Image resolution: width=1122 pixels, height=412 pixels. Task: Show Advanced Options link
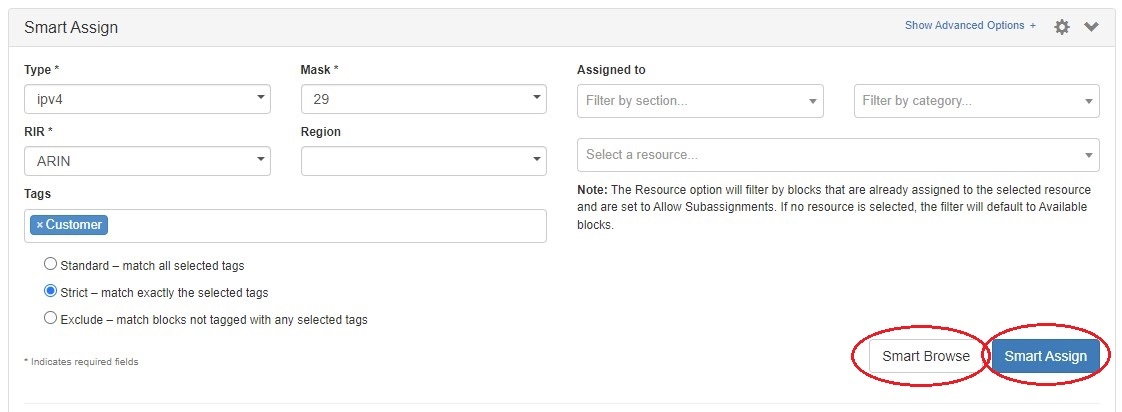coord(970,26)
